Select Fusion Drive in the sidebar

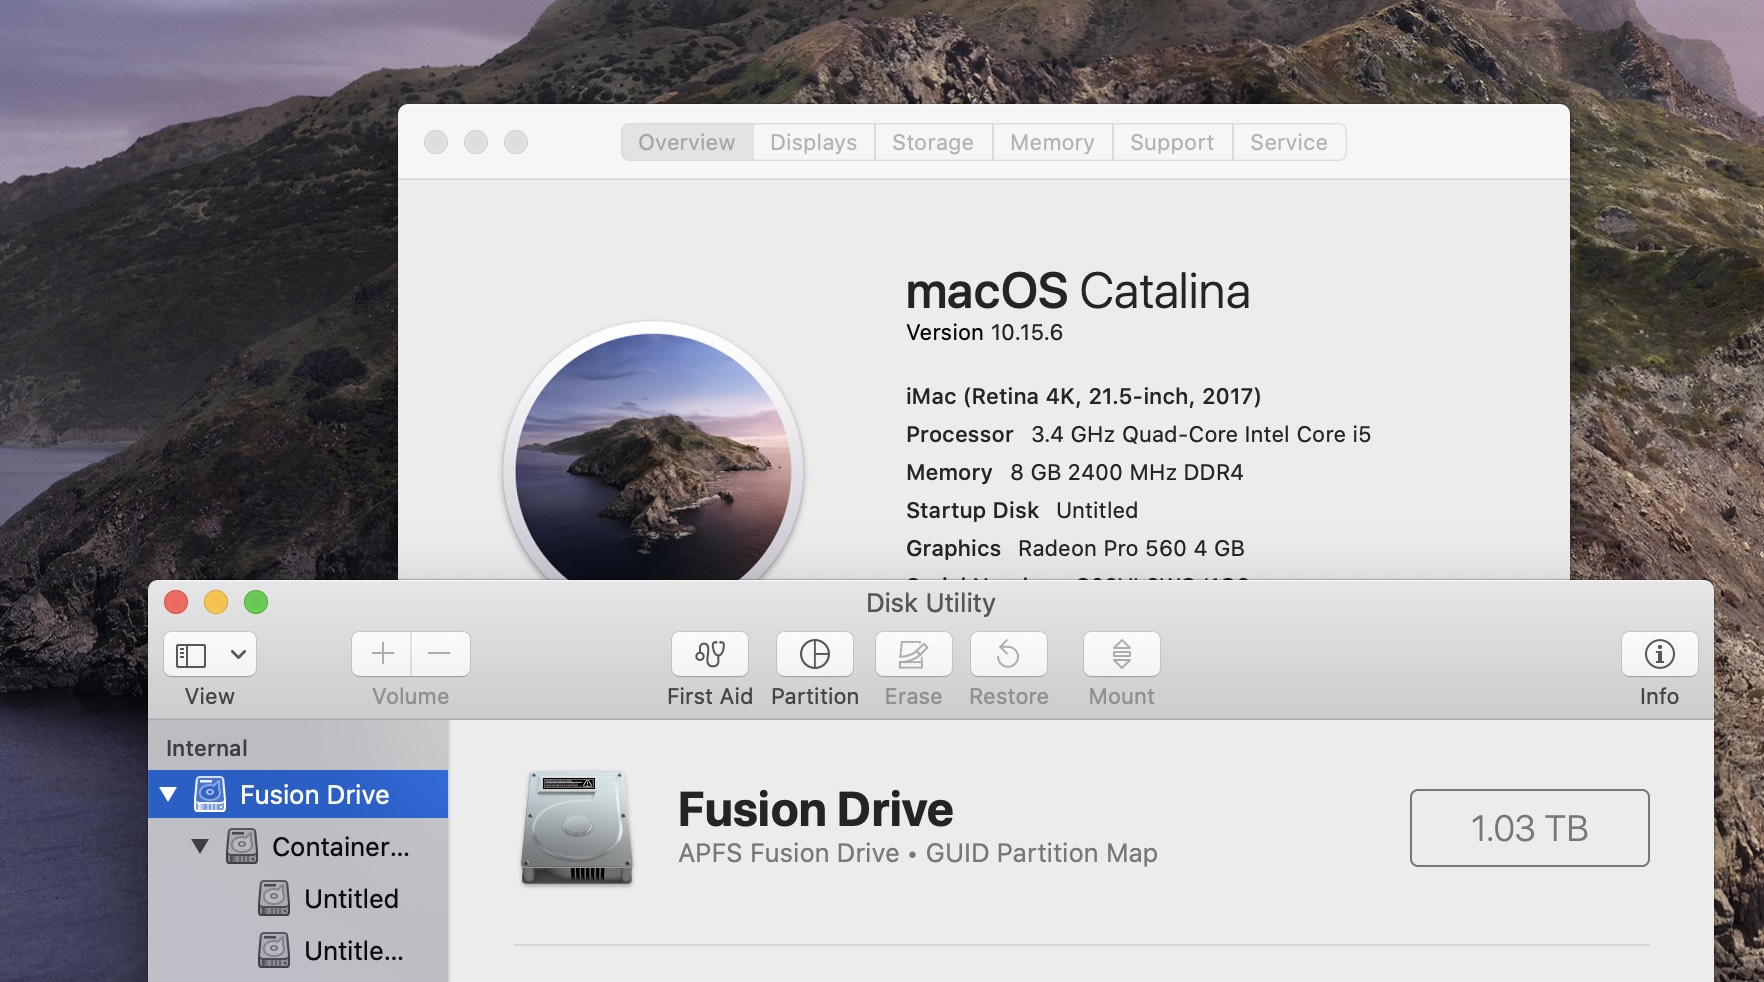(313, 794)
